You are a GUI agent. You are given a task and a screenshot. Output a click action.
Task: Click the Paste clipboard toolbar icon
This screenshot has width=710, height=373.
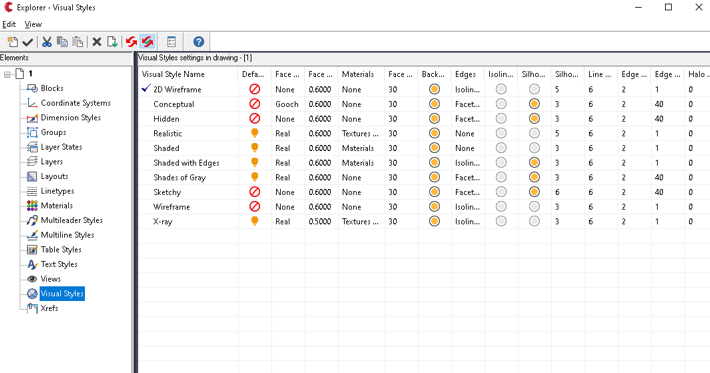pos(78,42)
